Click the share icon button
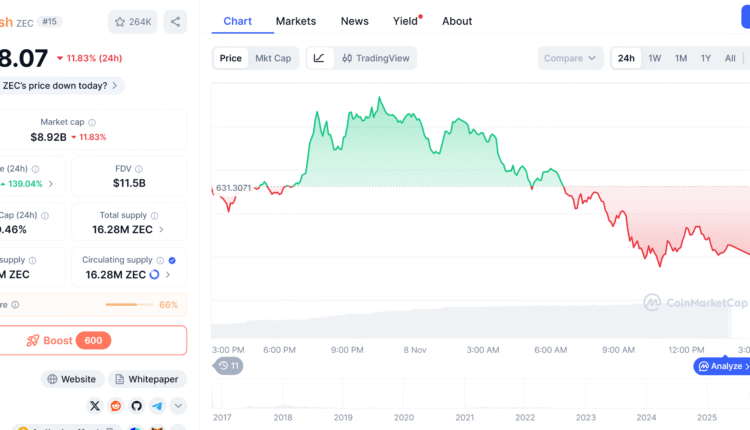The height and width of the screenshot is (430, 750). [x=175, y=21]
